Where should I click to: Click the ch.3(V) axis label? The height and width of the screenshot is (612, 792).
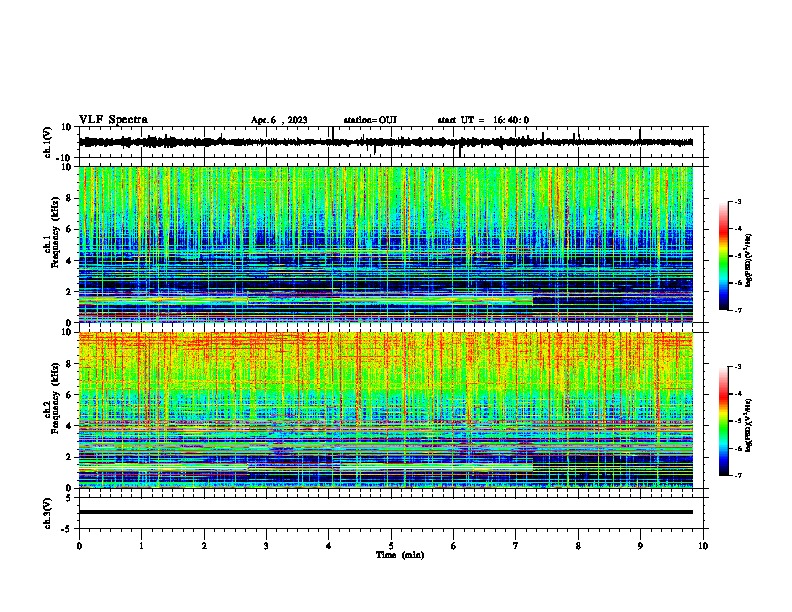48,513
